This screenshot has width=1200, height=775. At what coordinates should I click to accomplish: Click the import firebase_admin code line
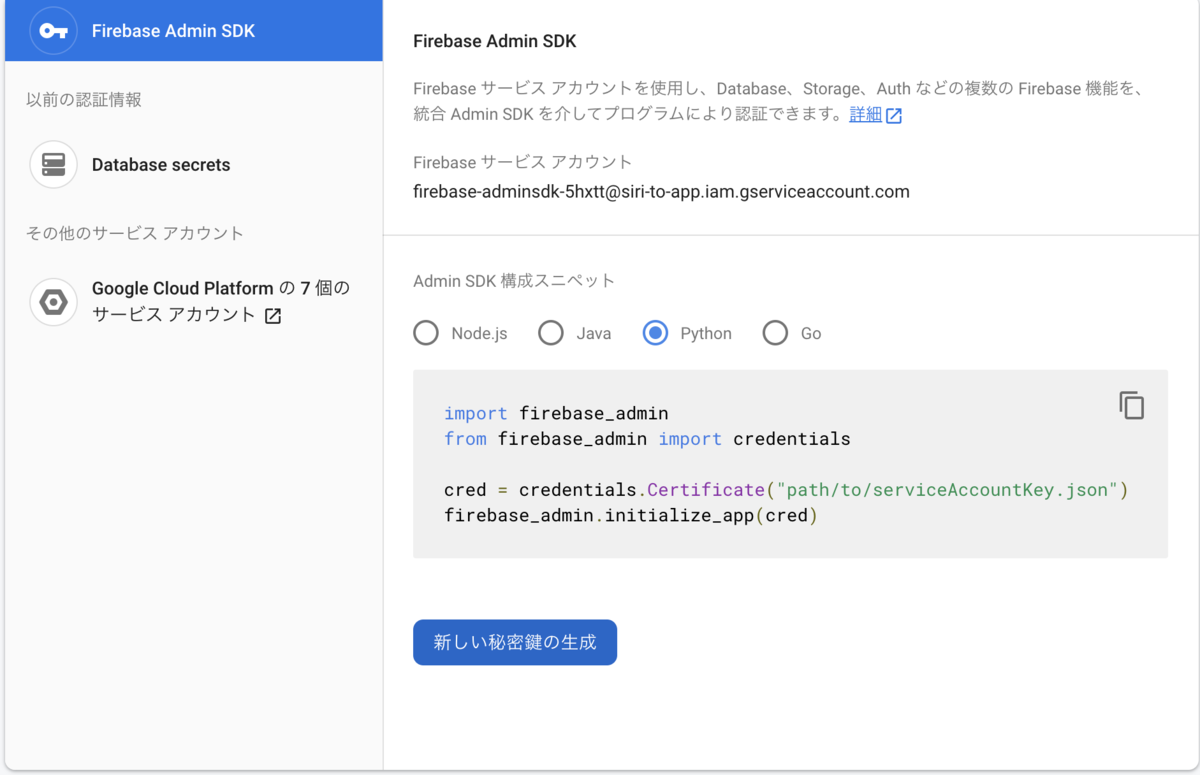556,413
